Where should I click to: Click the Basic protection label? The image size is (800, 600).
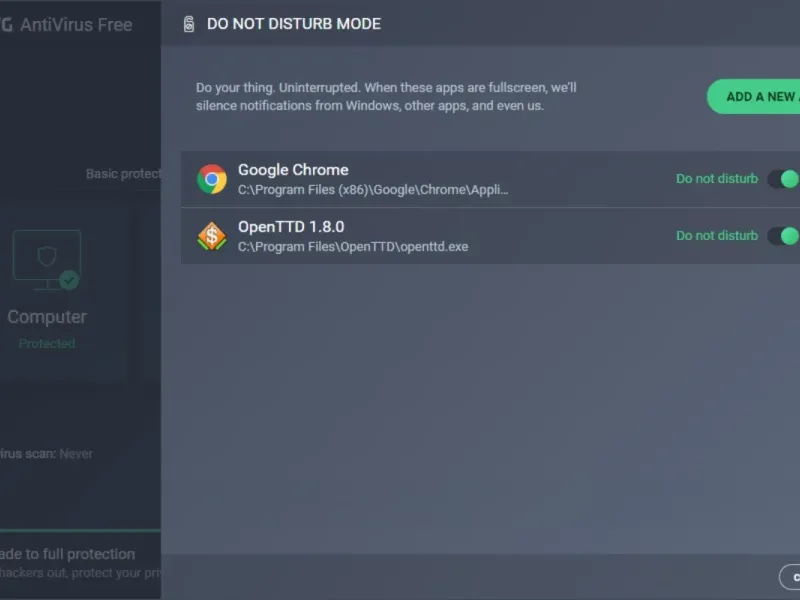click(123, 174)
